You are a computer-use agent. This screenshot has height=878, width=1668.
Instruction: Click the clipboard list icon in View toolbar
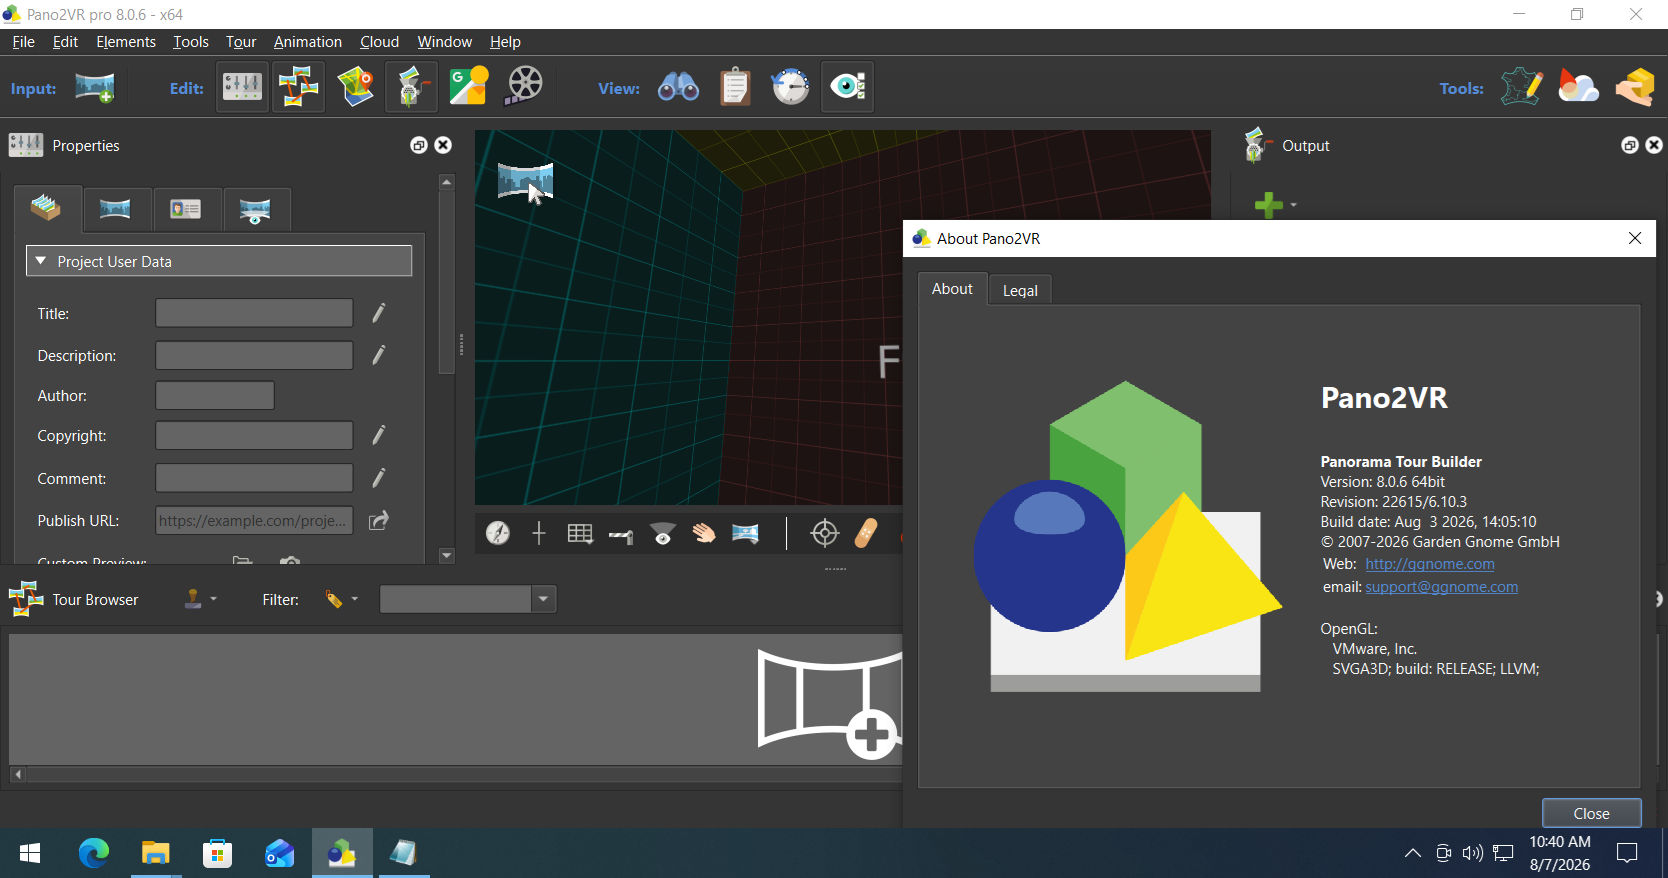click(x=735, y=87)
